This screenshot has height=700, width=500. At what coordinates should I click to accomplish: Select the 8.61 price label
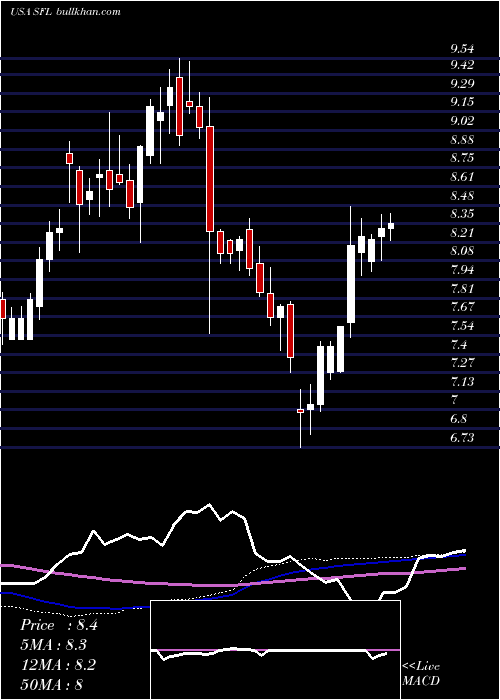pyautogui.click(x=462, y=177)
